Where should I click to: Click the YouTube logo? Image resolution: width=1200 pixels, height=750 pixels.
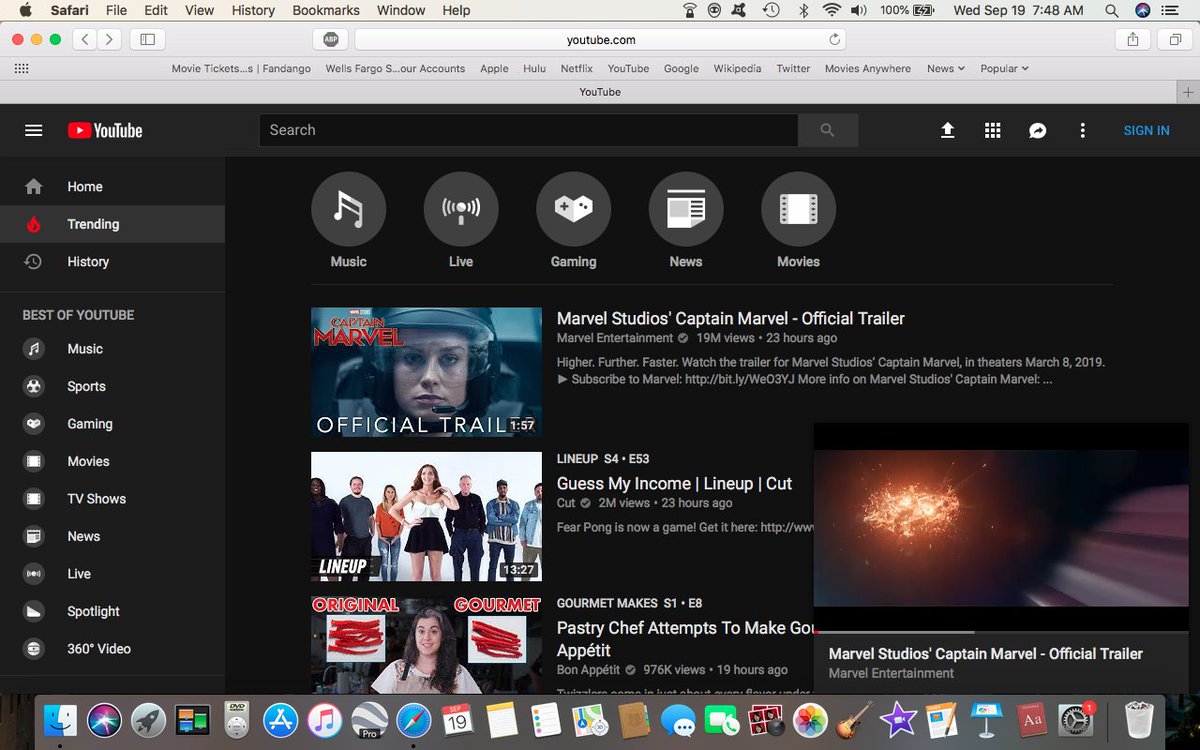tap(105, 130)
